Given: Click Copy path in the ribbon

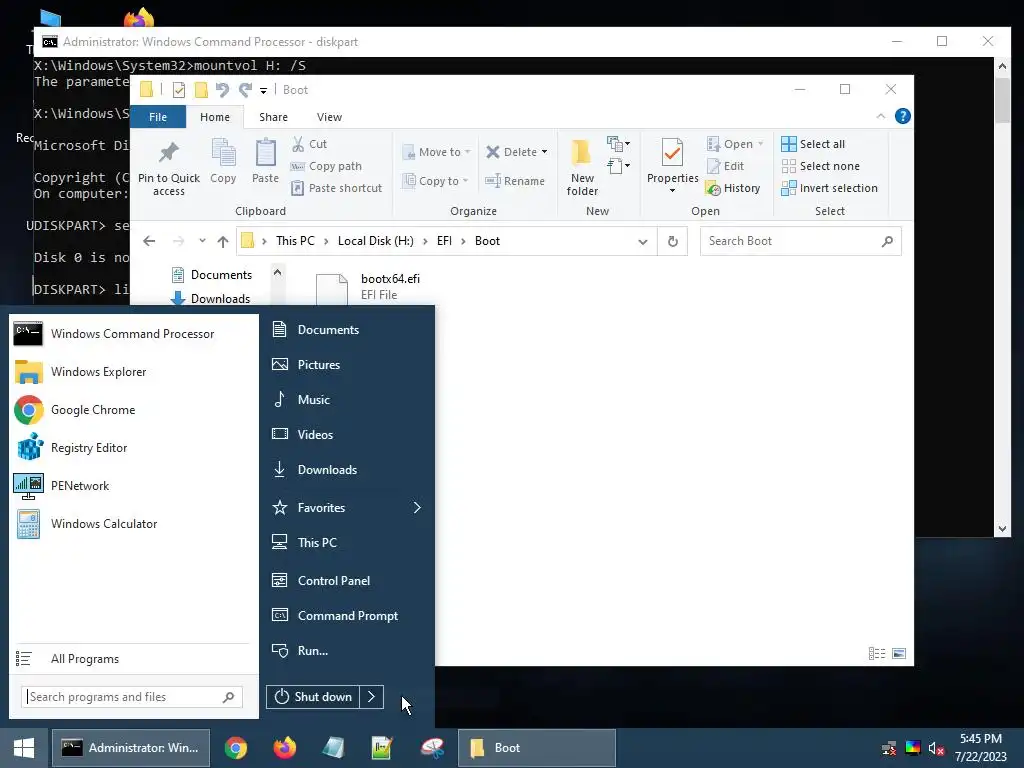Looking at the screenshot, I should tap(326, 166).
